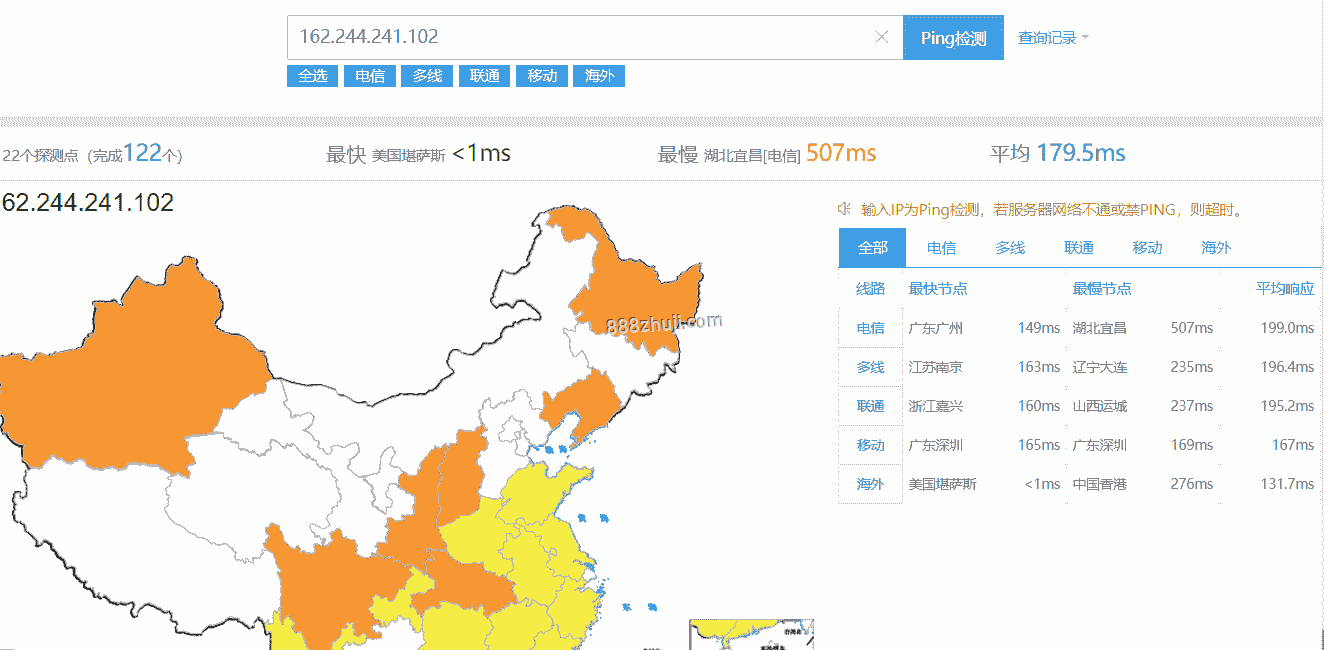Toggle the 移动 filter tag under search
1324x650 pixels.
coord(542,76)
